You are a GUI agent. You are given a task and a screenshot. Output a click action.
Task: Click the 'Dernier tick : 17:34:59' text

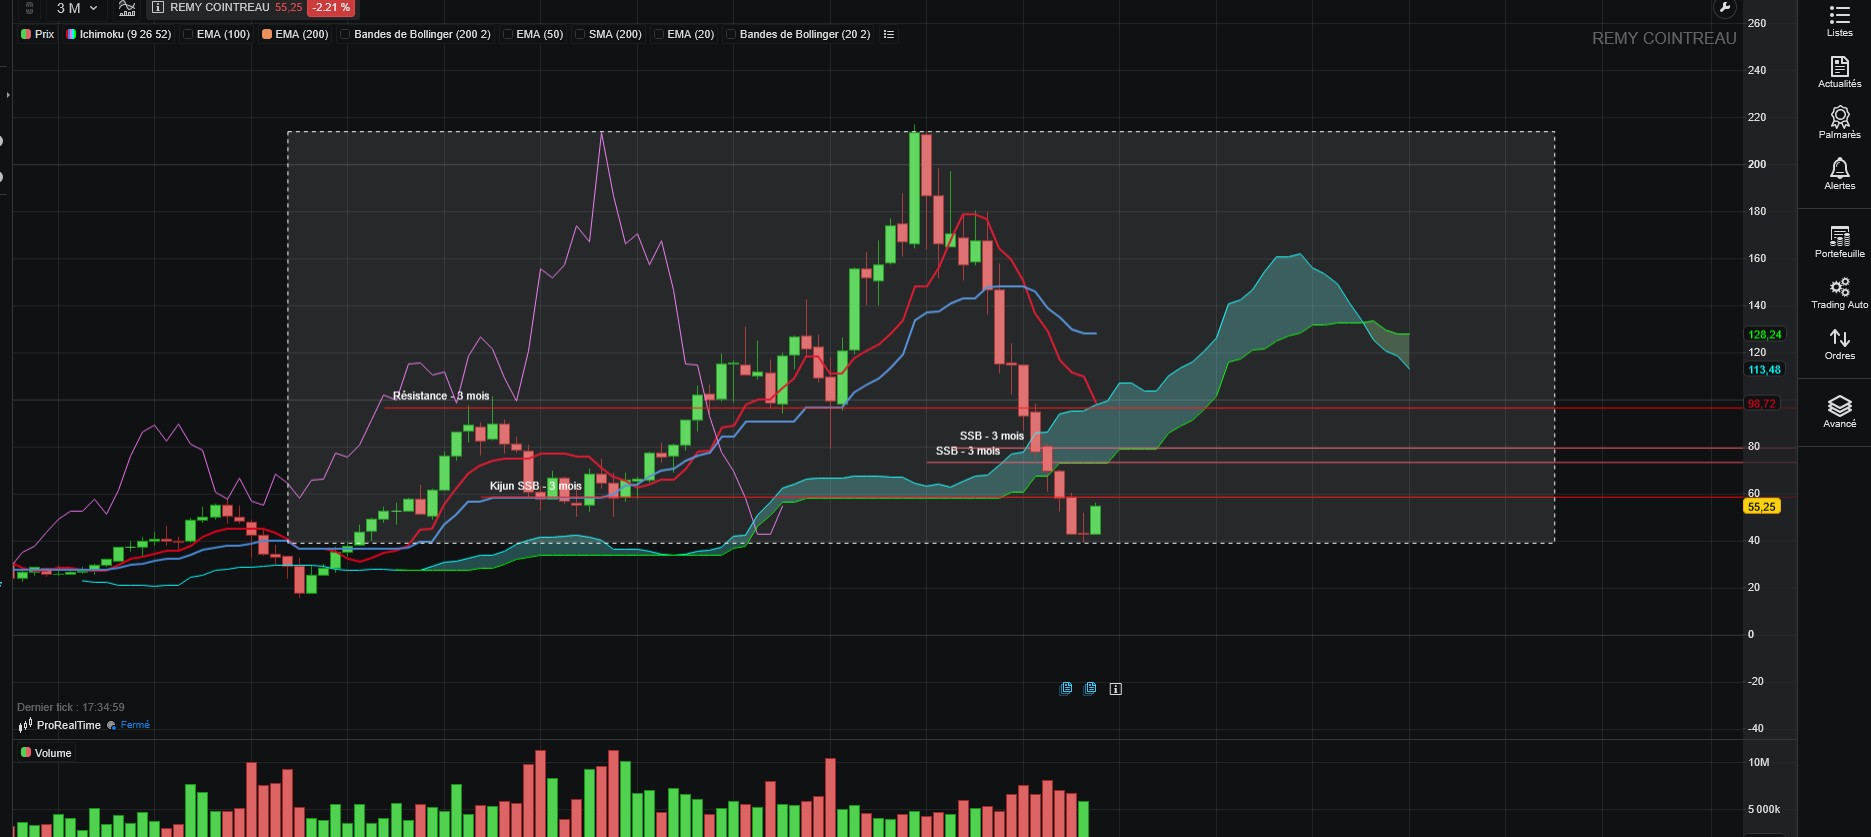(x=71, y=707)
